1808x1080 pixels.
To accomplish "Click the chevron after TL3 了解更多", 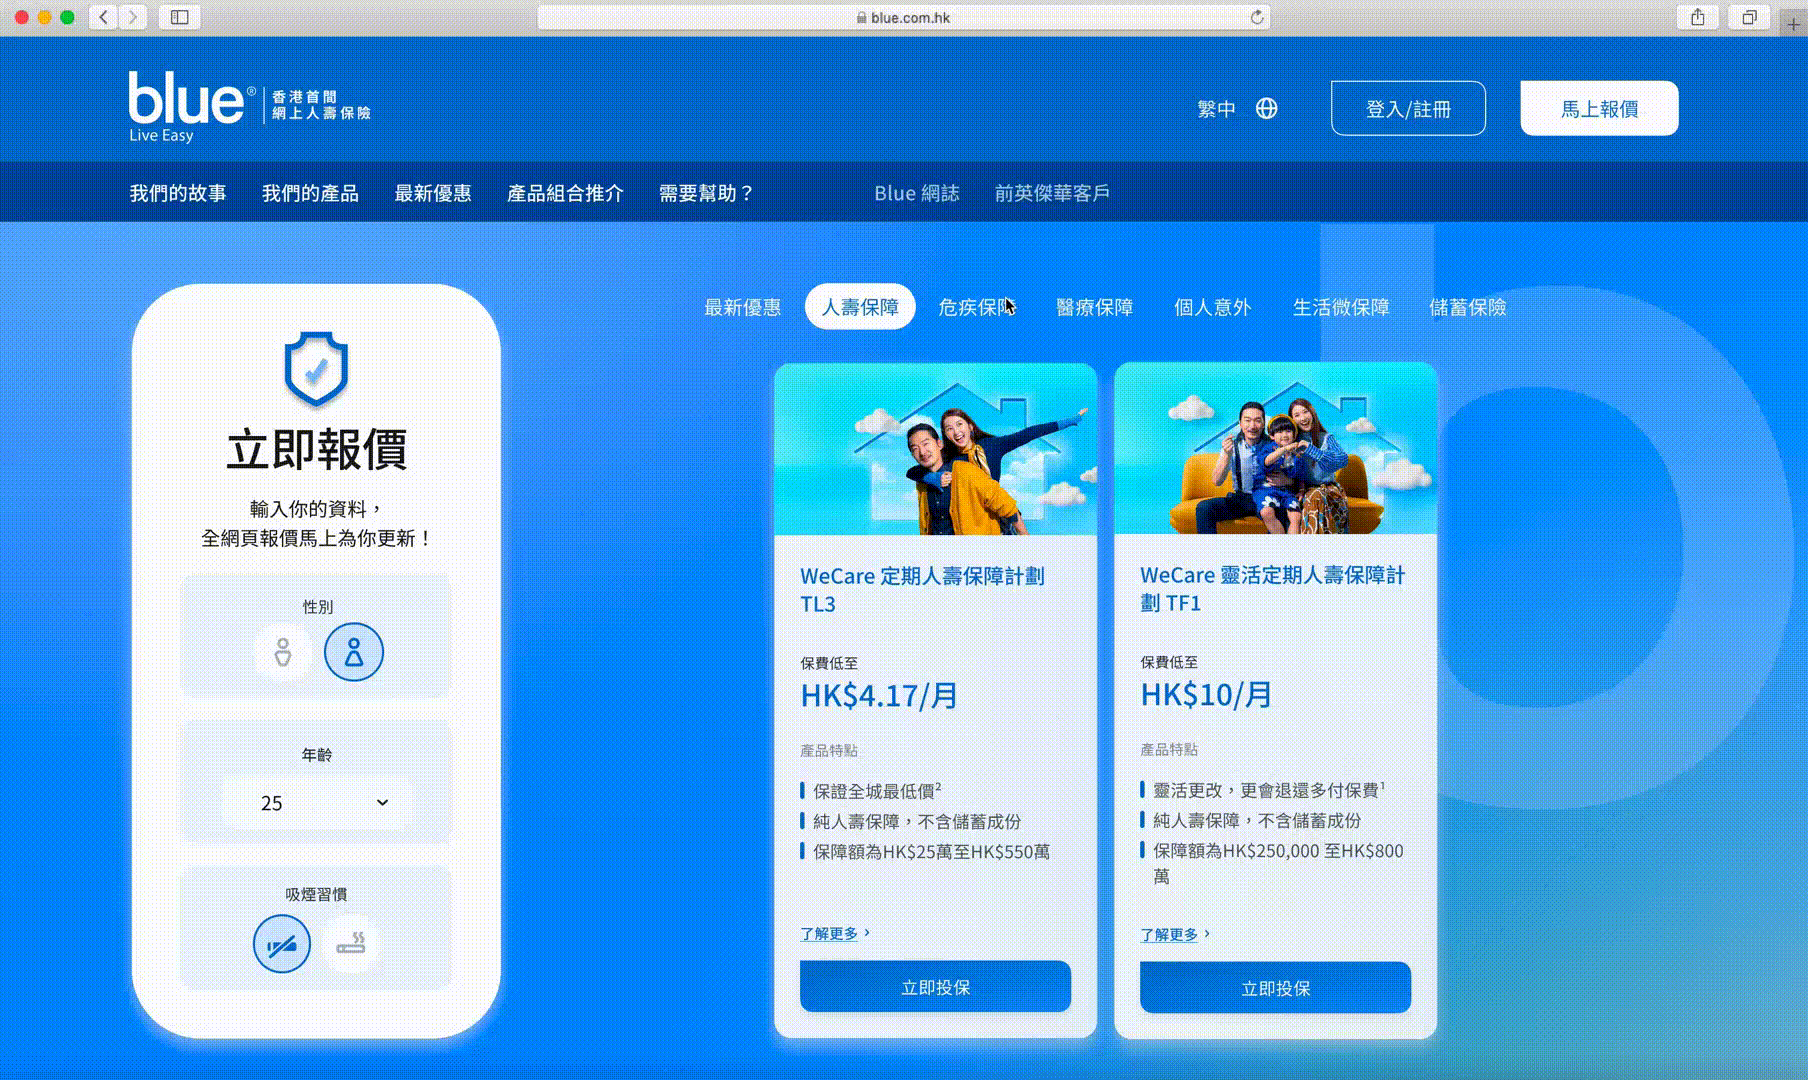I will [x=867, y=932].
